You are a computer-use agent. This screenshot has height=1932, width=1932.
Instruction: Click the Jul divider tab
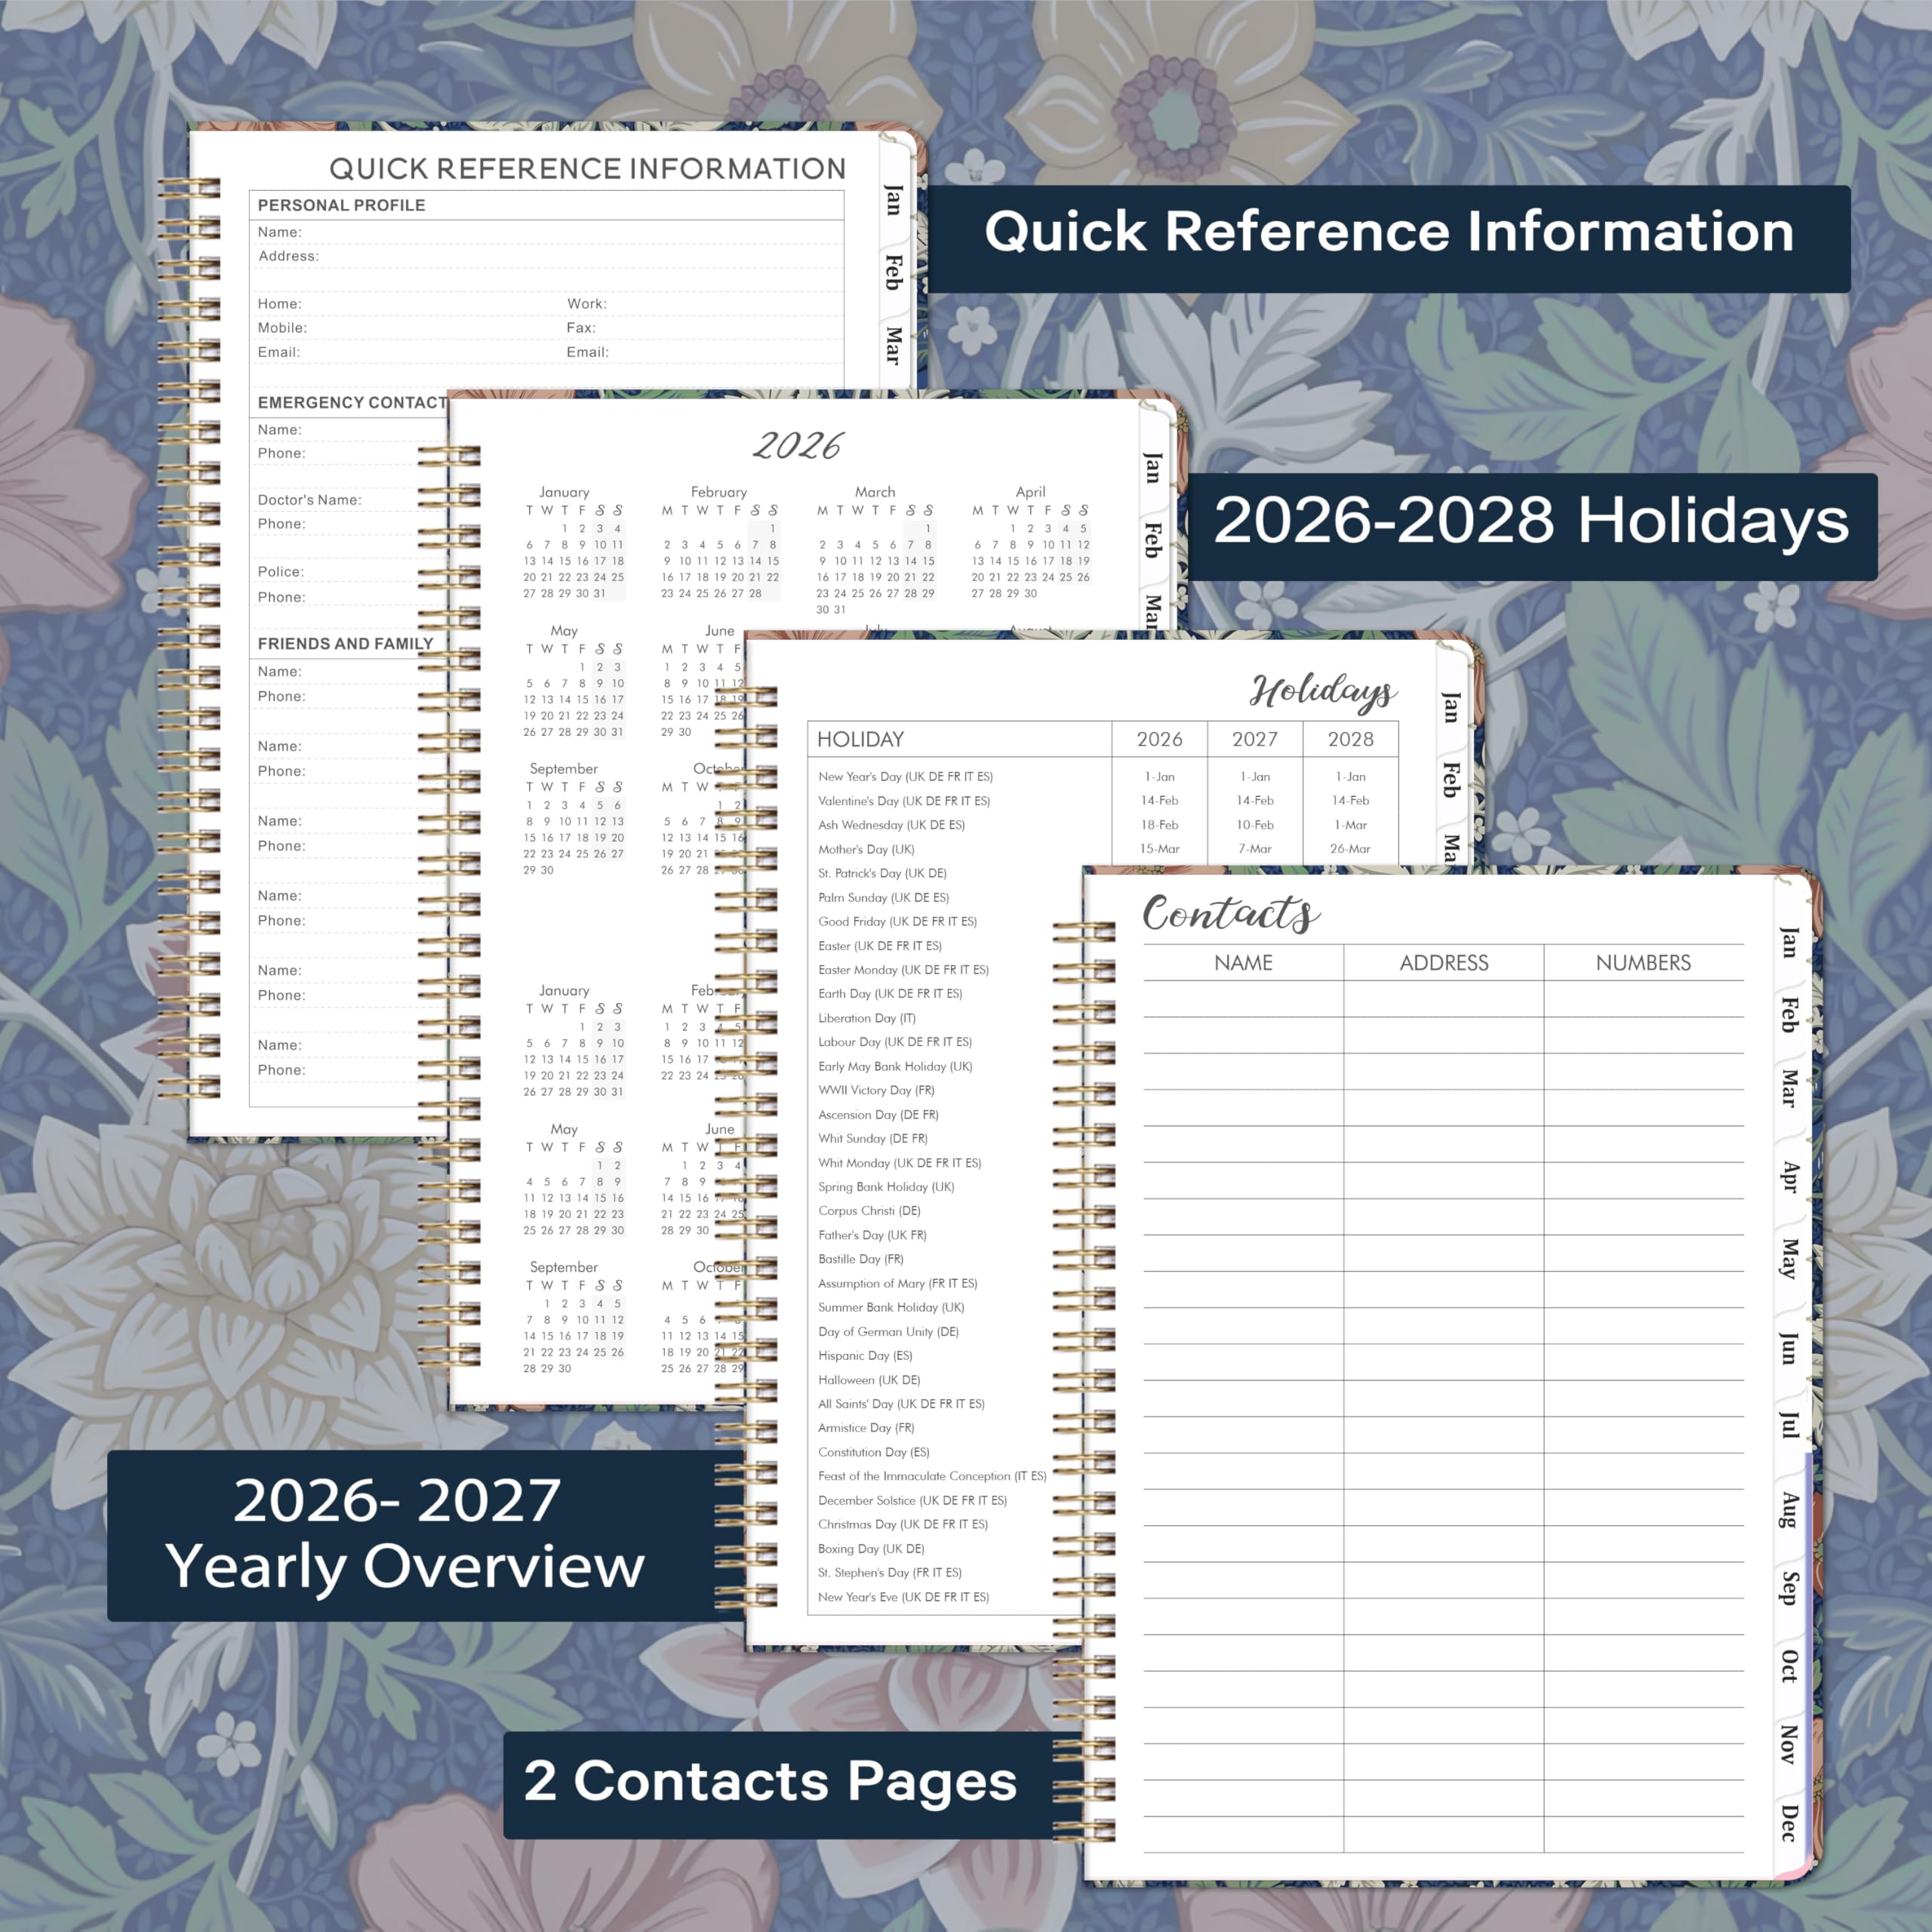(1789, 1426)
